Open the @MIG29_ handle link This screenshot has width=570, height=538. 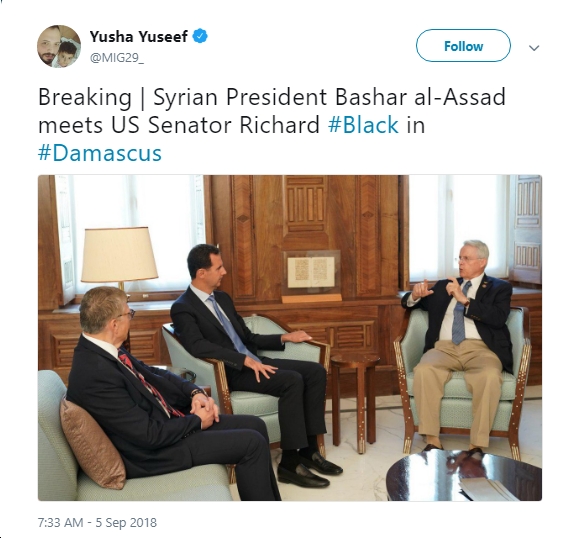coord(117,58)
